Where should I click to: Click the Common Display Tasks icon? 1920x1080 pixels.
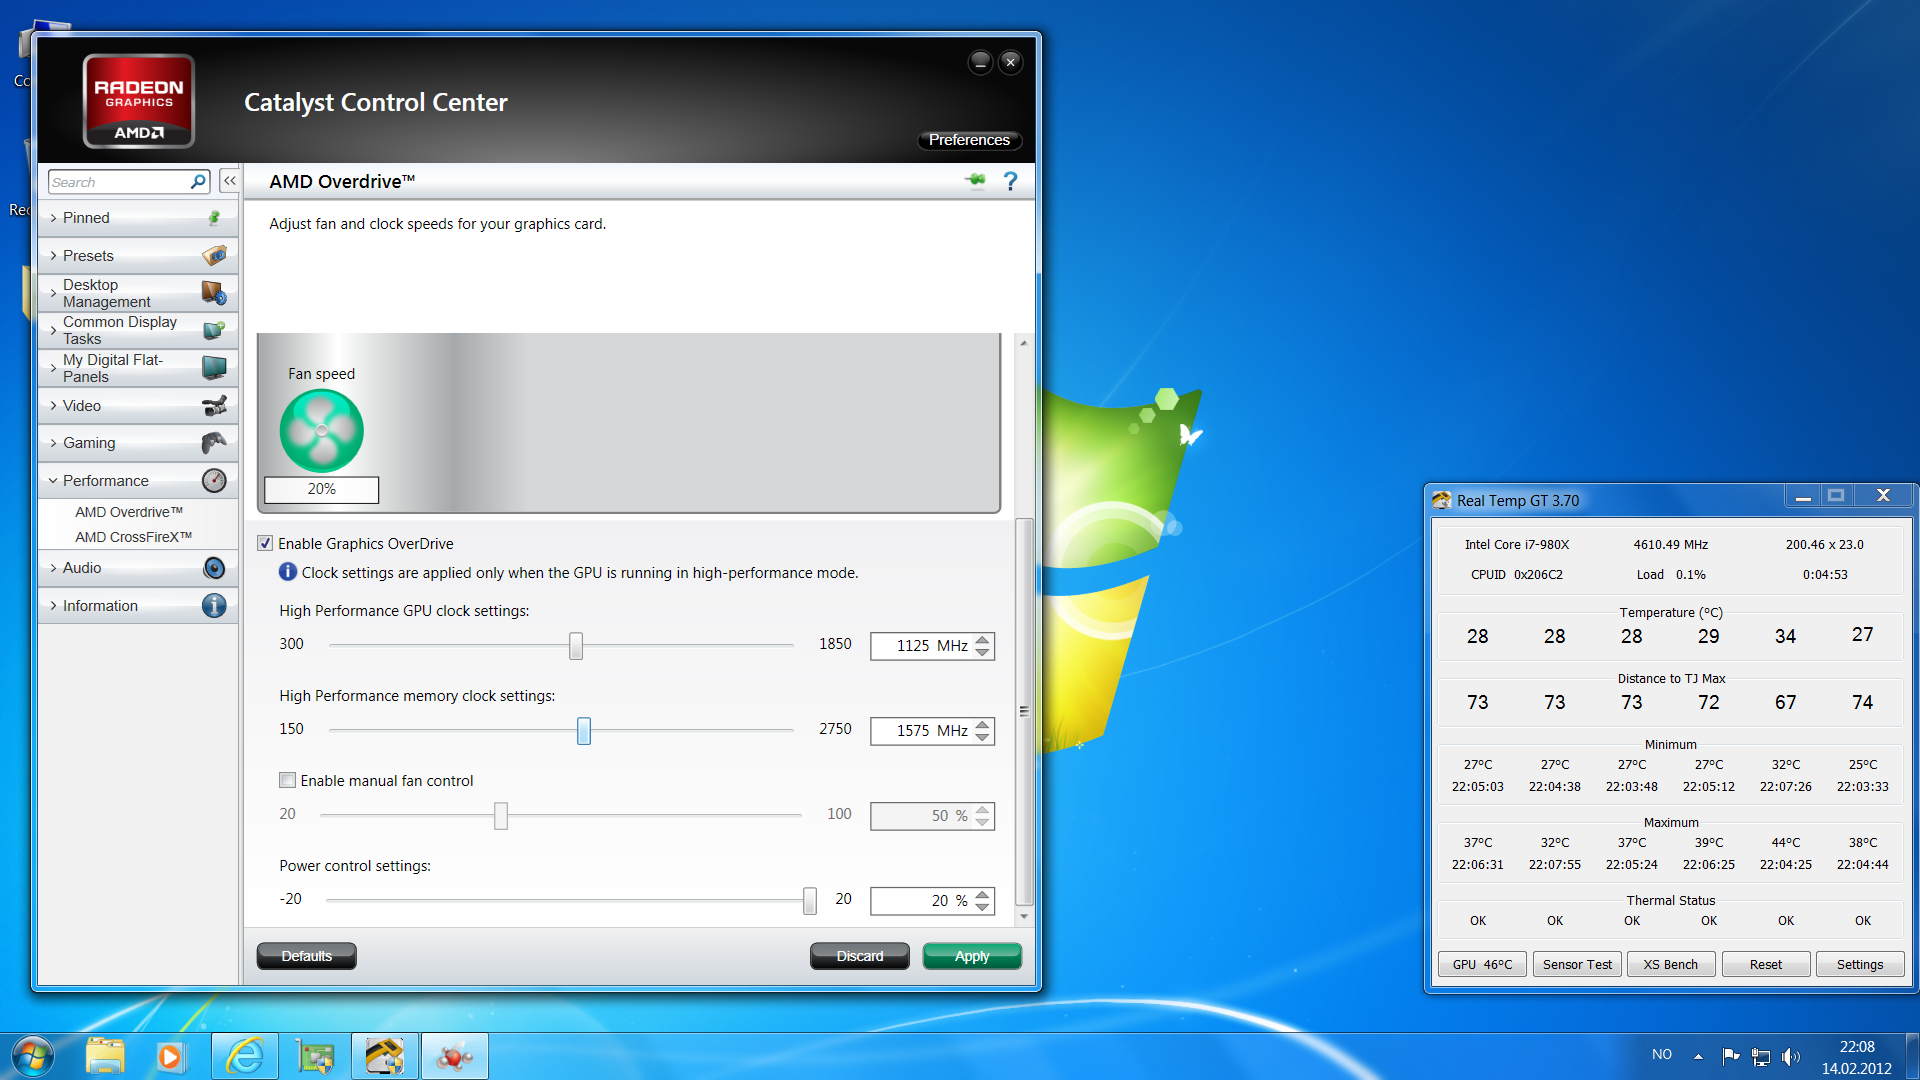coord(214,330)
